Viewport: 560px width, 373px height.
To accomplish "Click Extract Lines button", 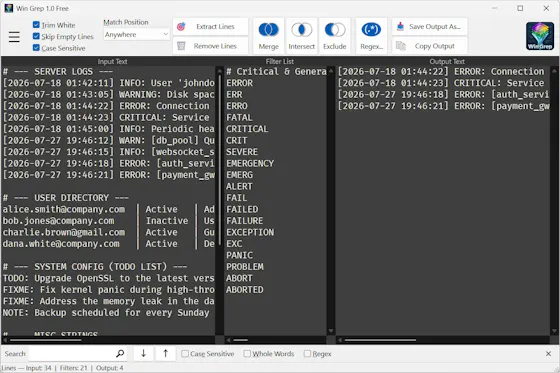I will tap(210, 26).
